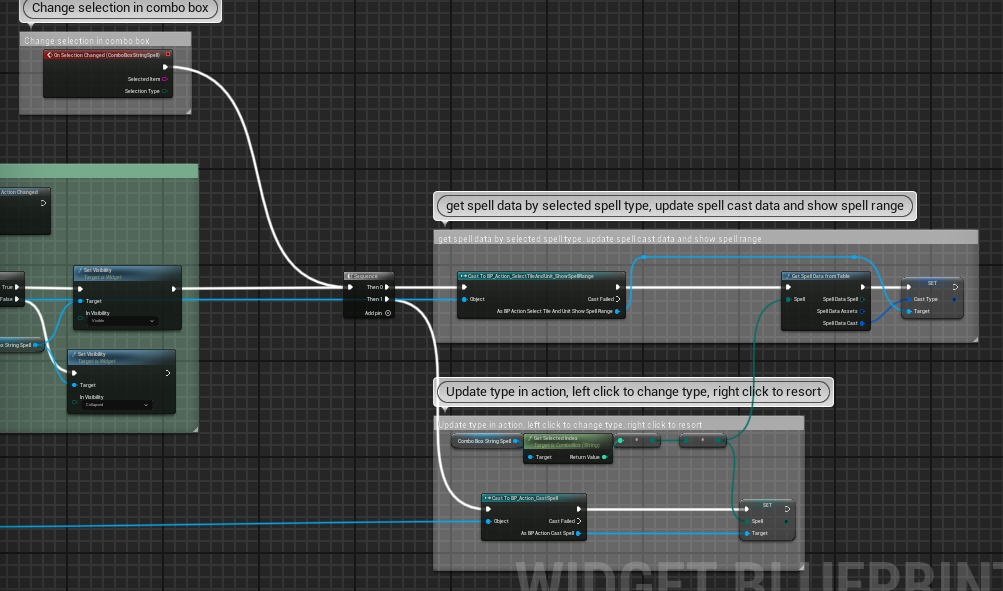This screenshot has width=1003, height=591.
Task: Click Object pin on Cast To BP_Action_CastSpell
Action: [489, 521]
